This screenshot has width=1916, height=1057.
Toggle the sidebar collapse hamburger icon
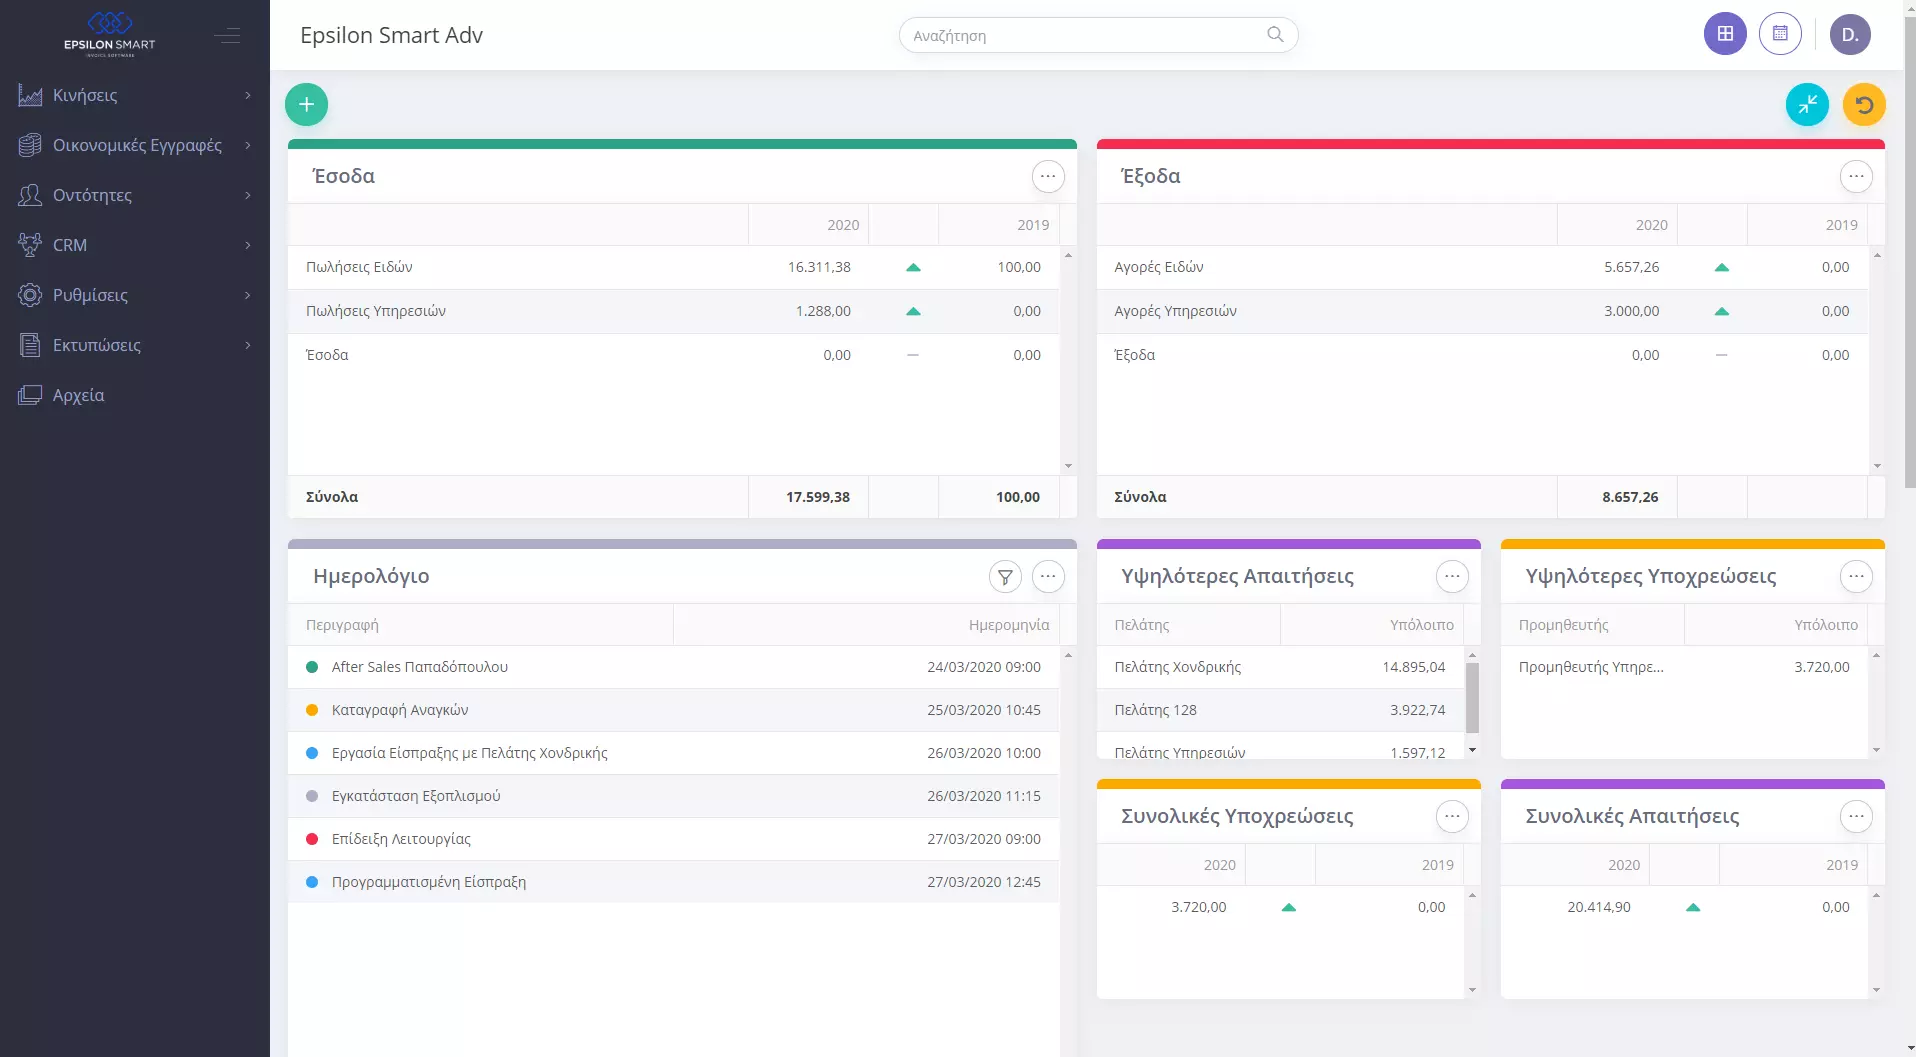coord(227,36)
